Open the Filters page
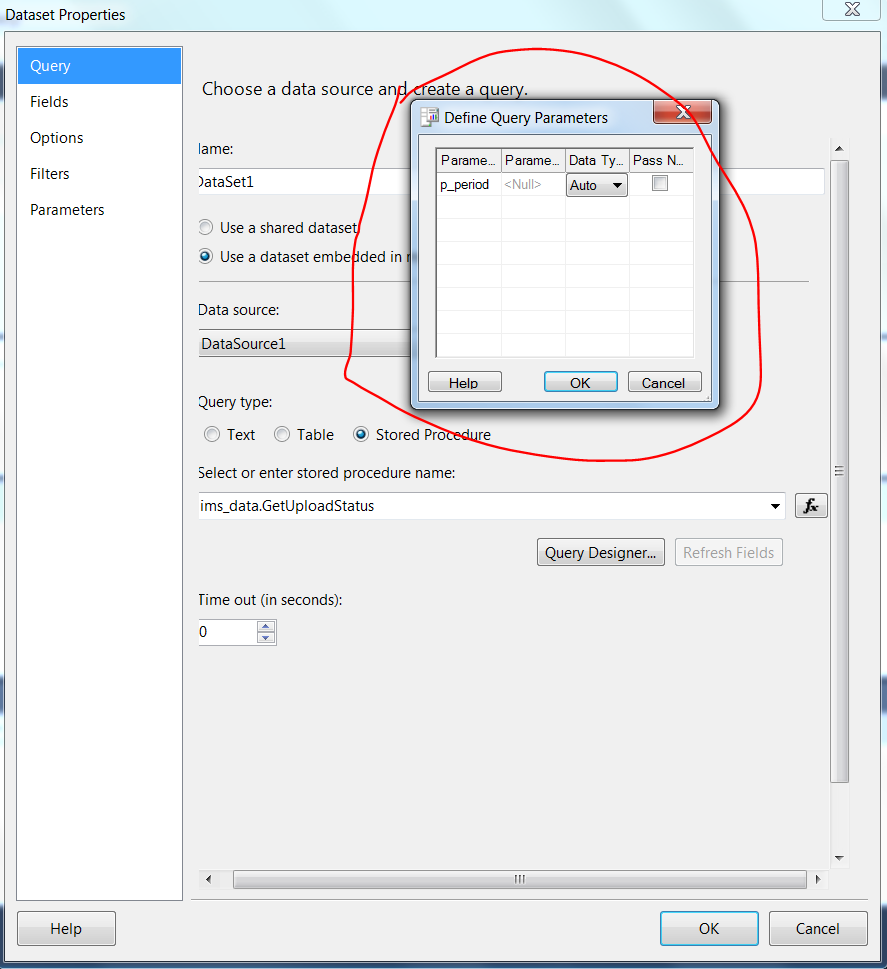 [100, 174]
